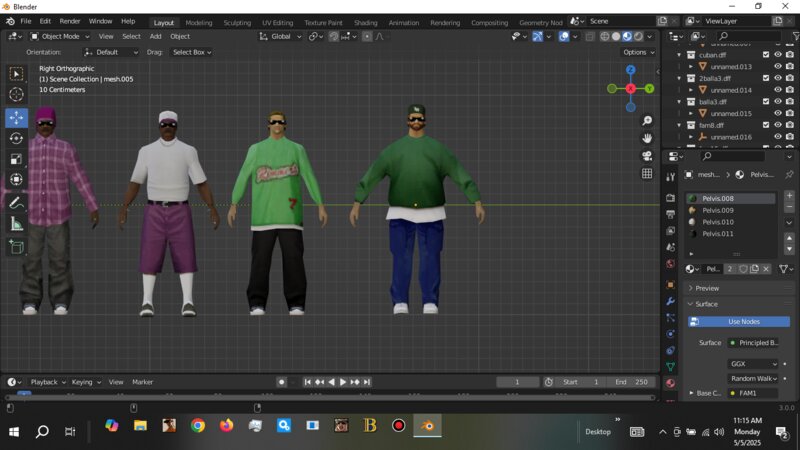Exclude 2balla3.dff collection checkbox
The height and width of the screenshot is (450, 800).
tap(766, 78)
